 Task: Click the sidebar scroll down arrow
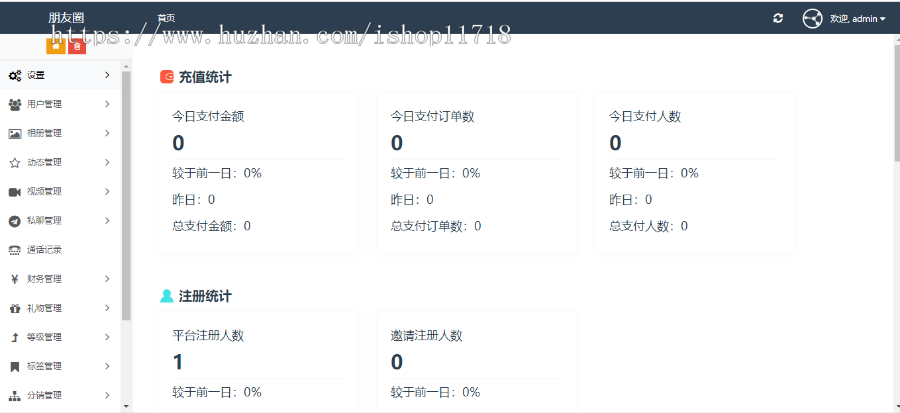[126, 406]
